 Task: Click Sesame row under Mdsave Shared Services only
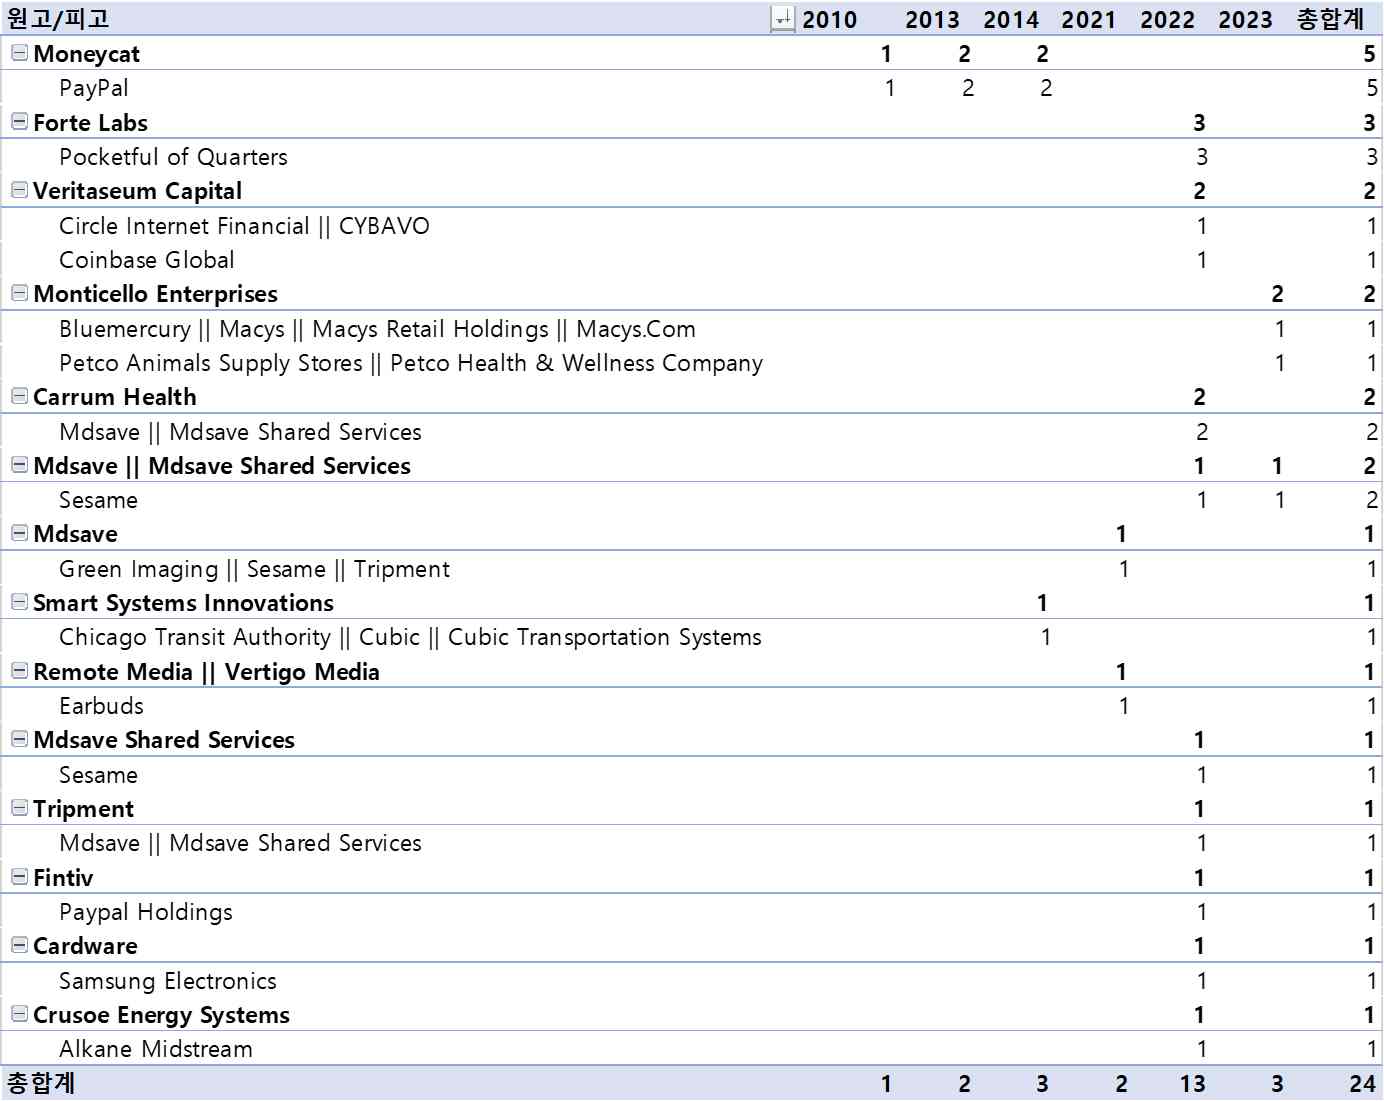pos(98,775)
